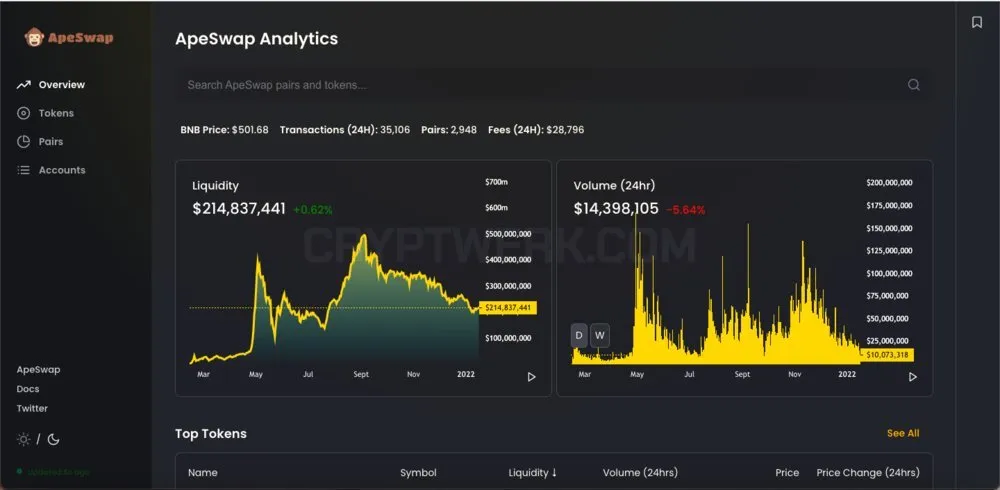1000x490 pixels.
Task: Toggle daily view D on Volume chart
Action: tap(579, 336)
